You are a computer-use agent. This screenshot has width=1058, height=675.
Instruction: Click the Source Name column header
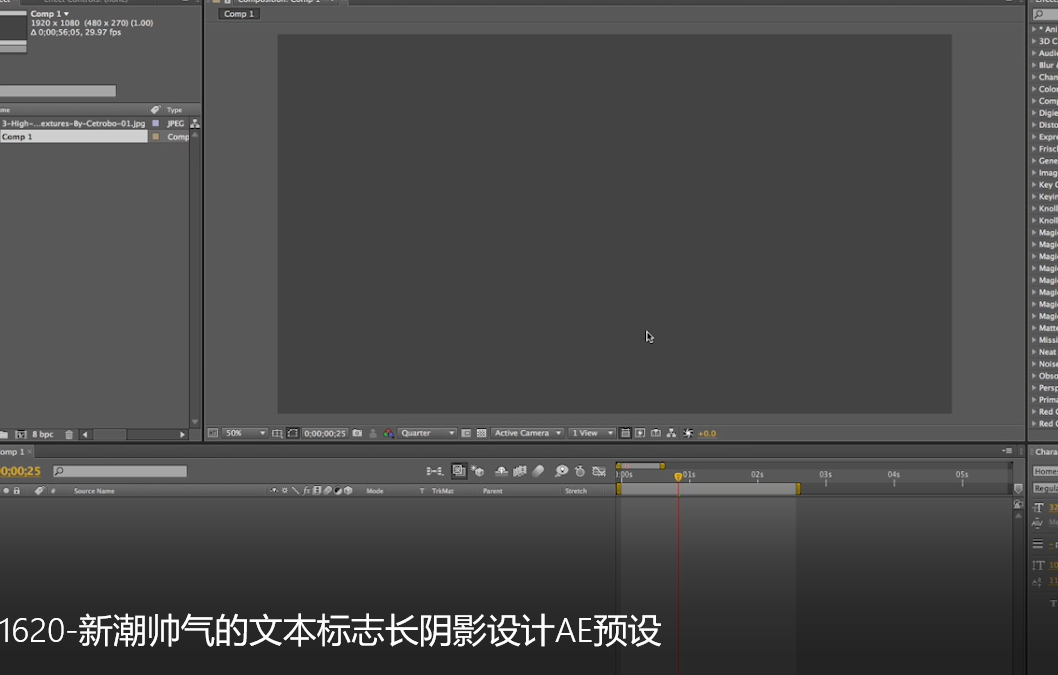coord(94,491)
